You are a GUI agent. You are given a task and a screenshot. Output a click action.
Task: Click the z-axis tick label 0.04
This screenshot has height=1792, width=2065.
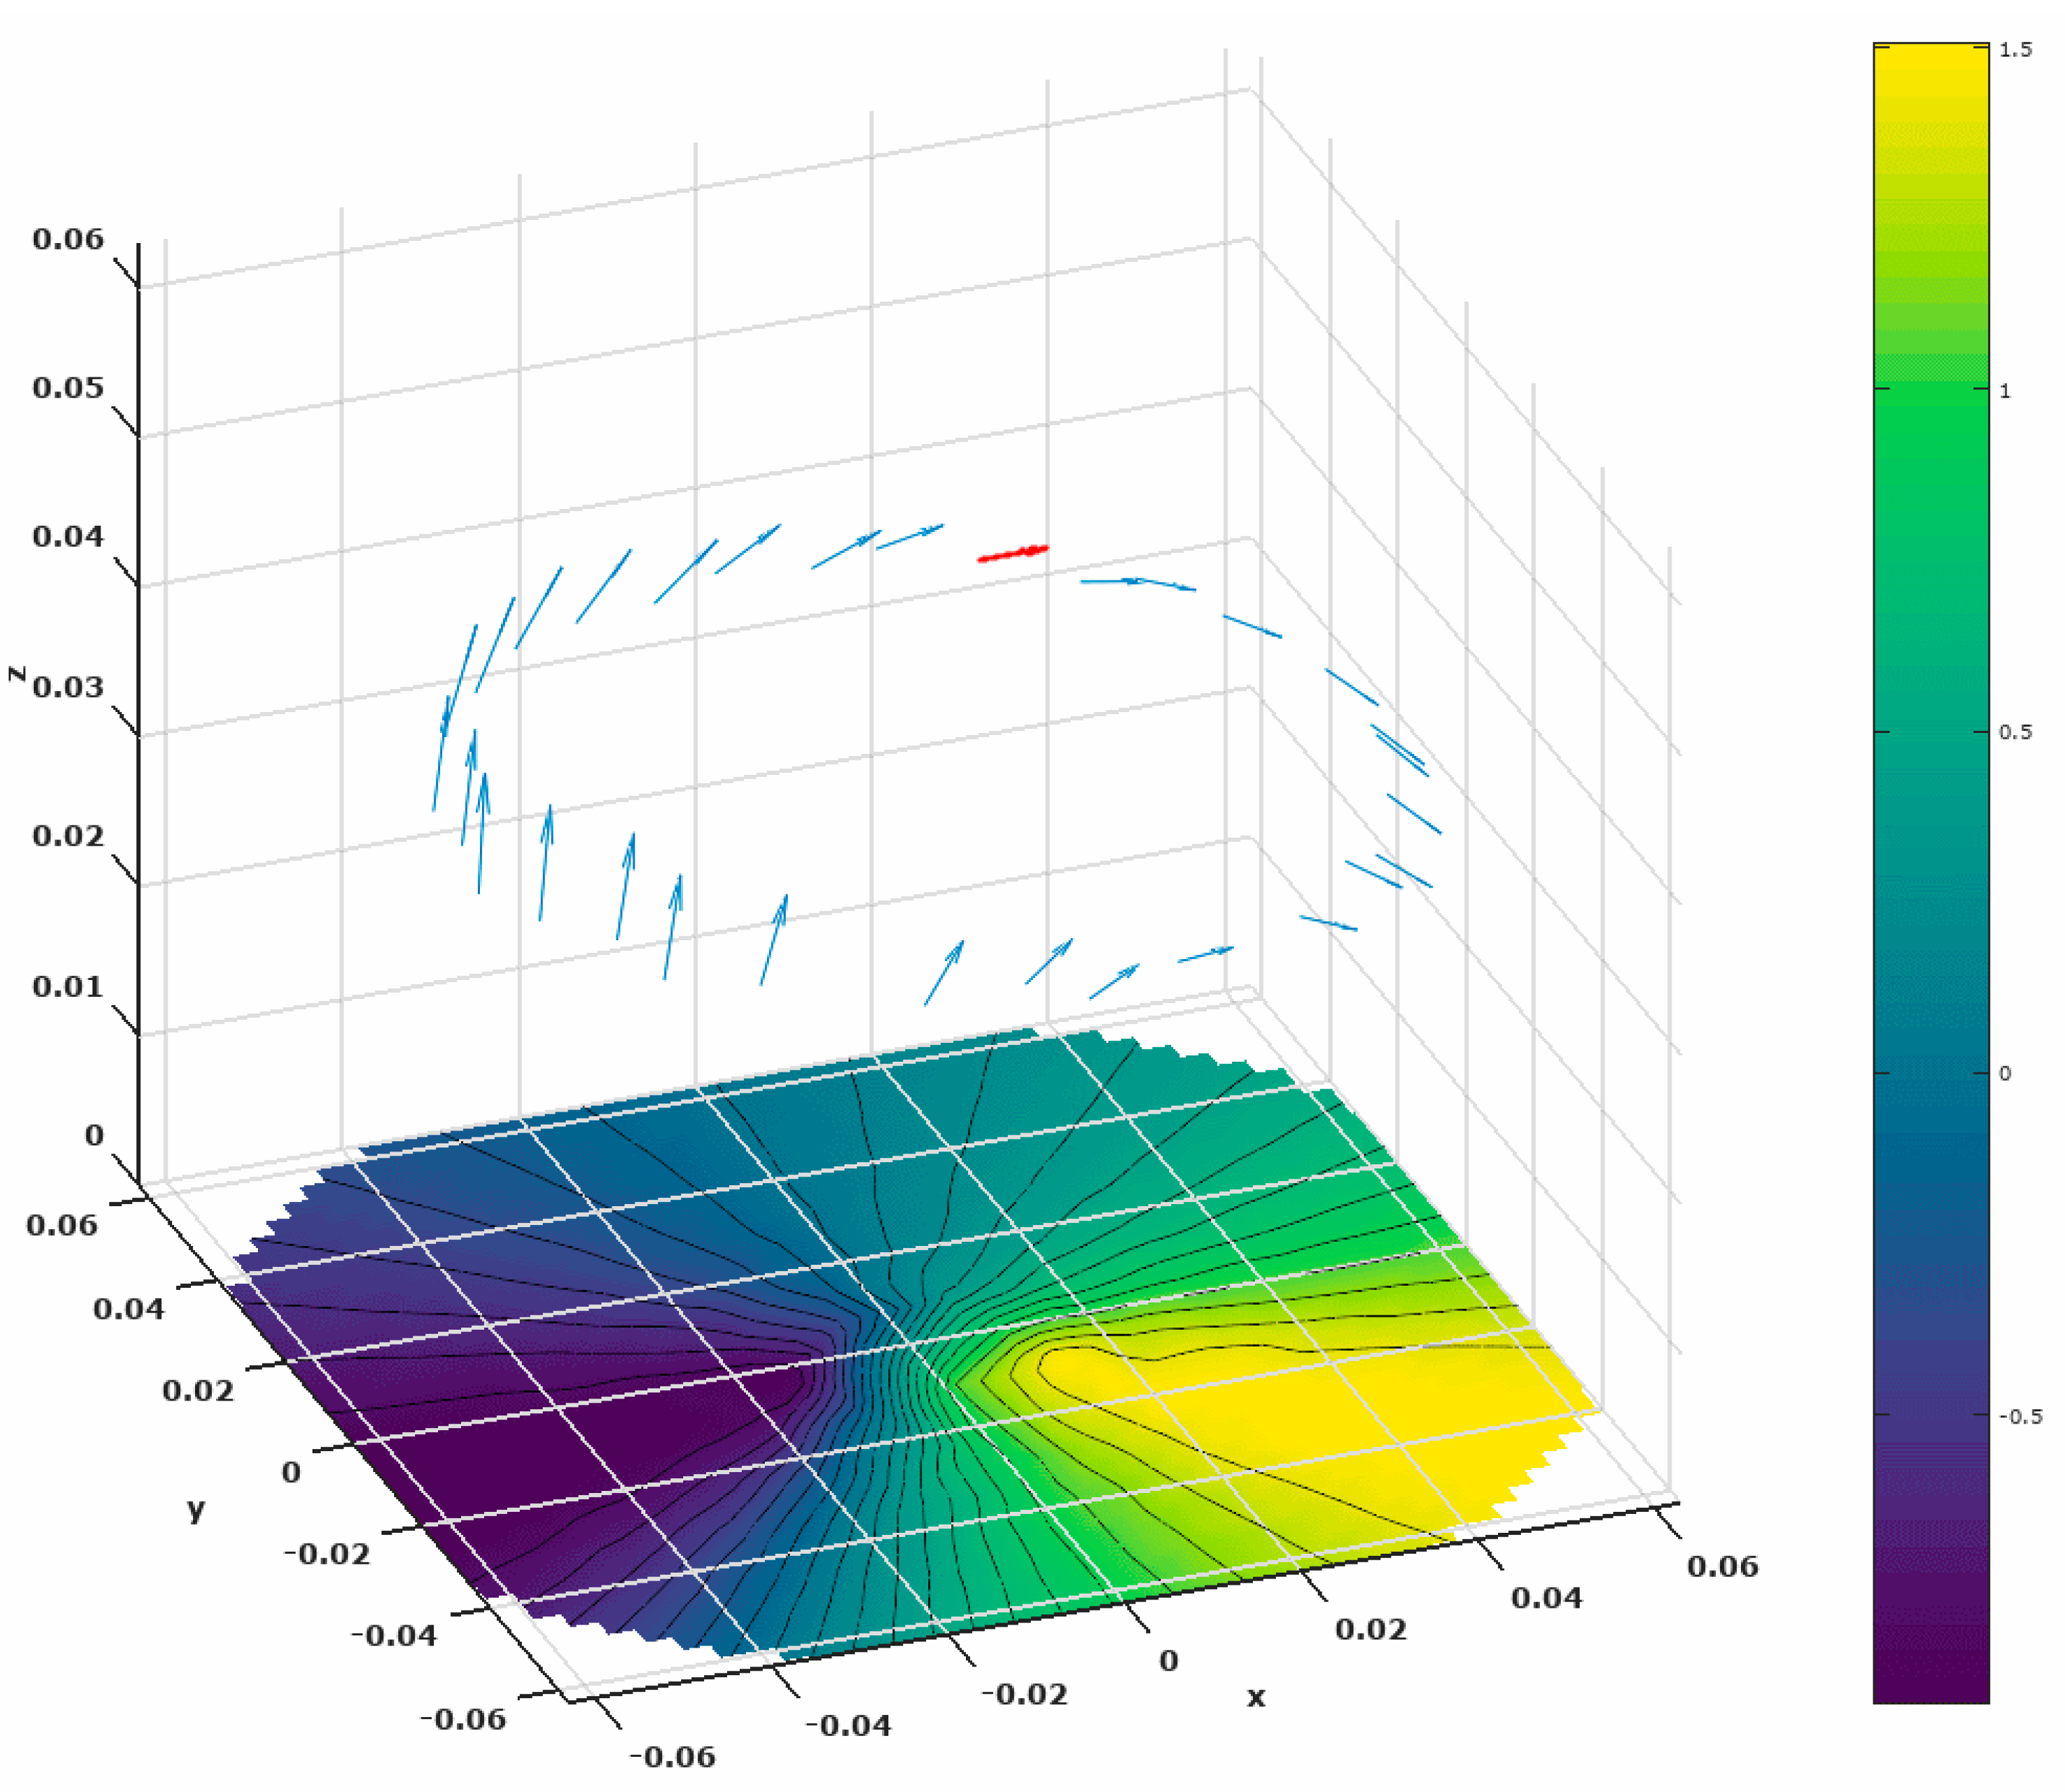point(68,537)
